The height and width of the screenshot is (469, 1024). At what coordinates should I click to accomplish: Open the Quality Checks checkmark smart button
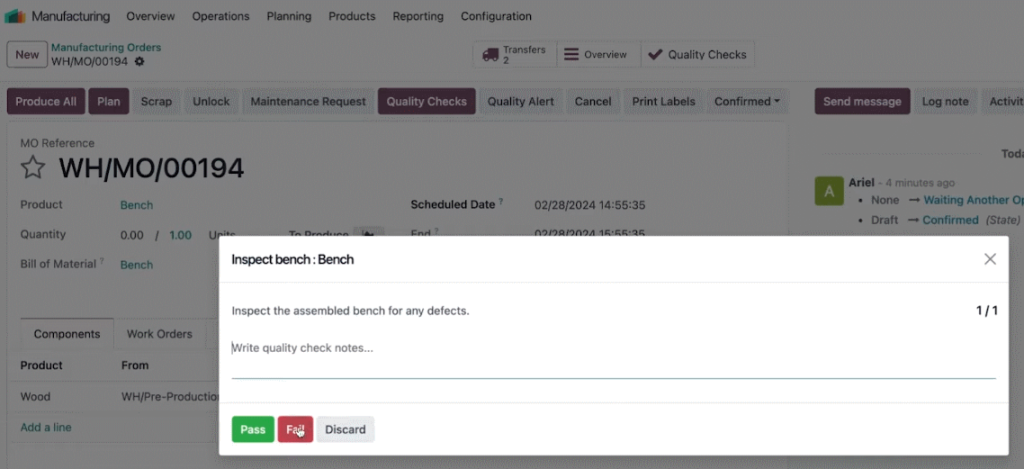click(697, 55)
